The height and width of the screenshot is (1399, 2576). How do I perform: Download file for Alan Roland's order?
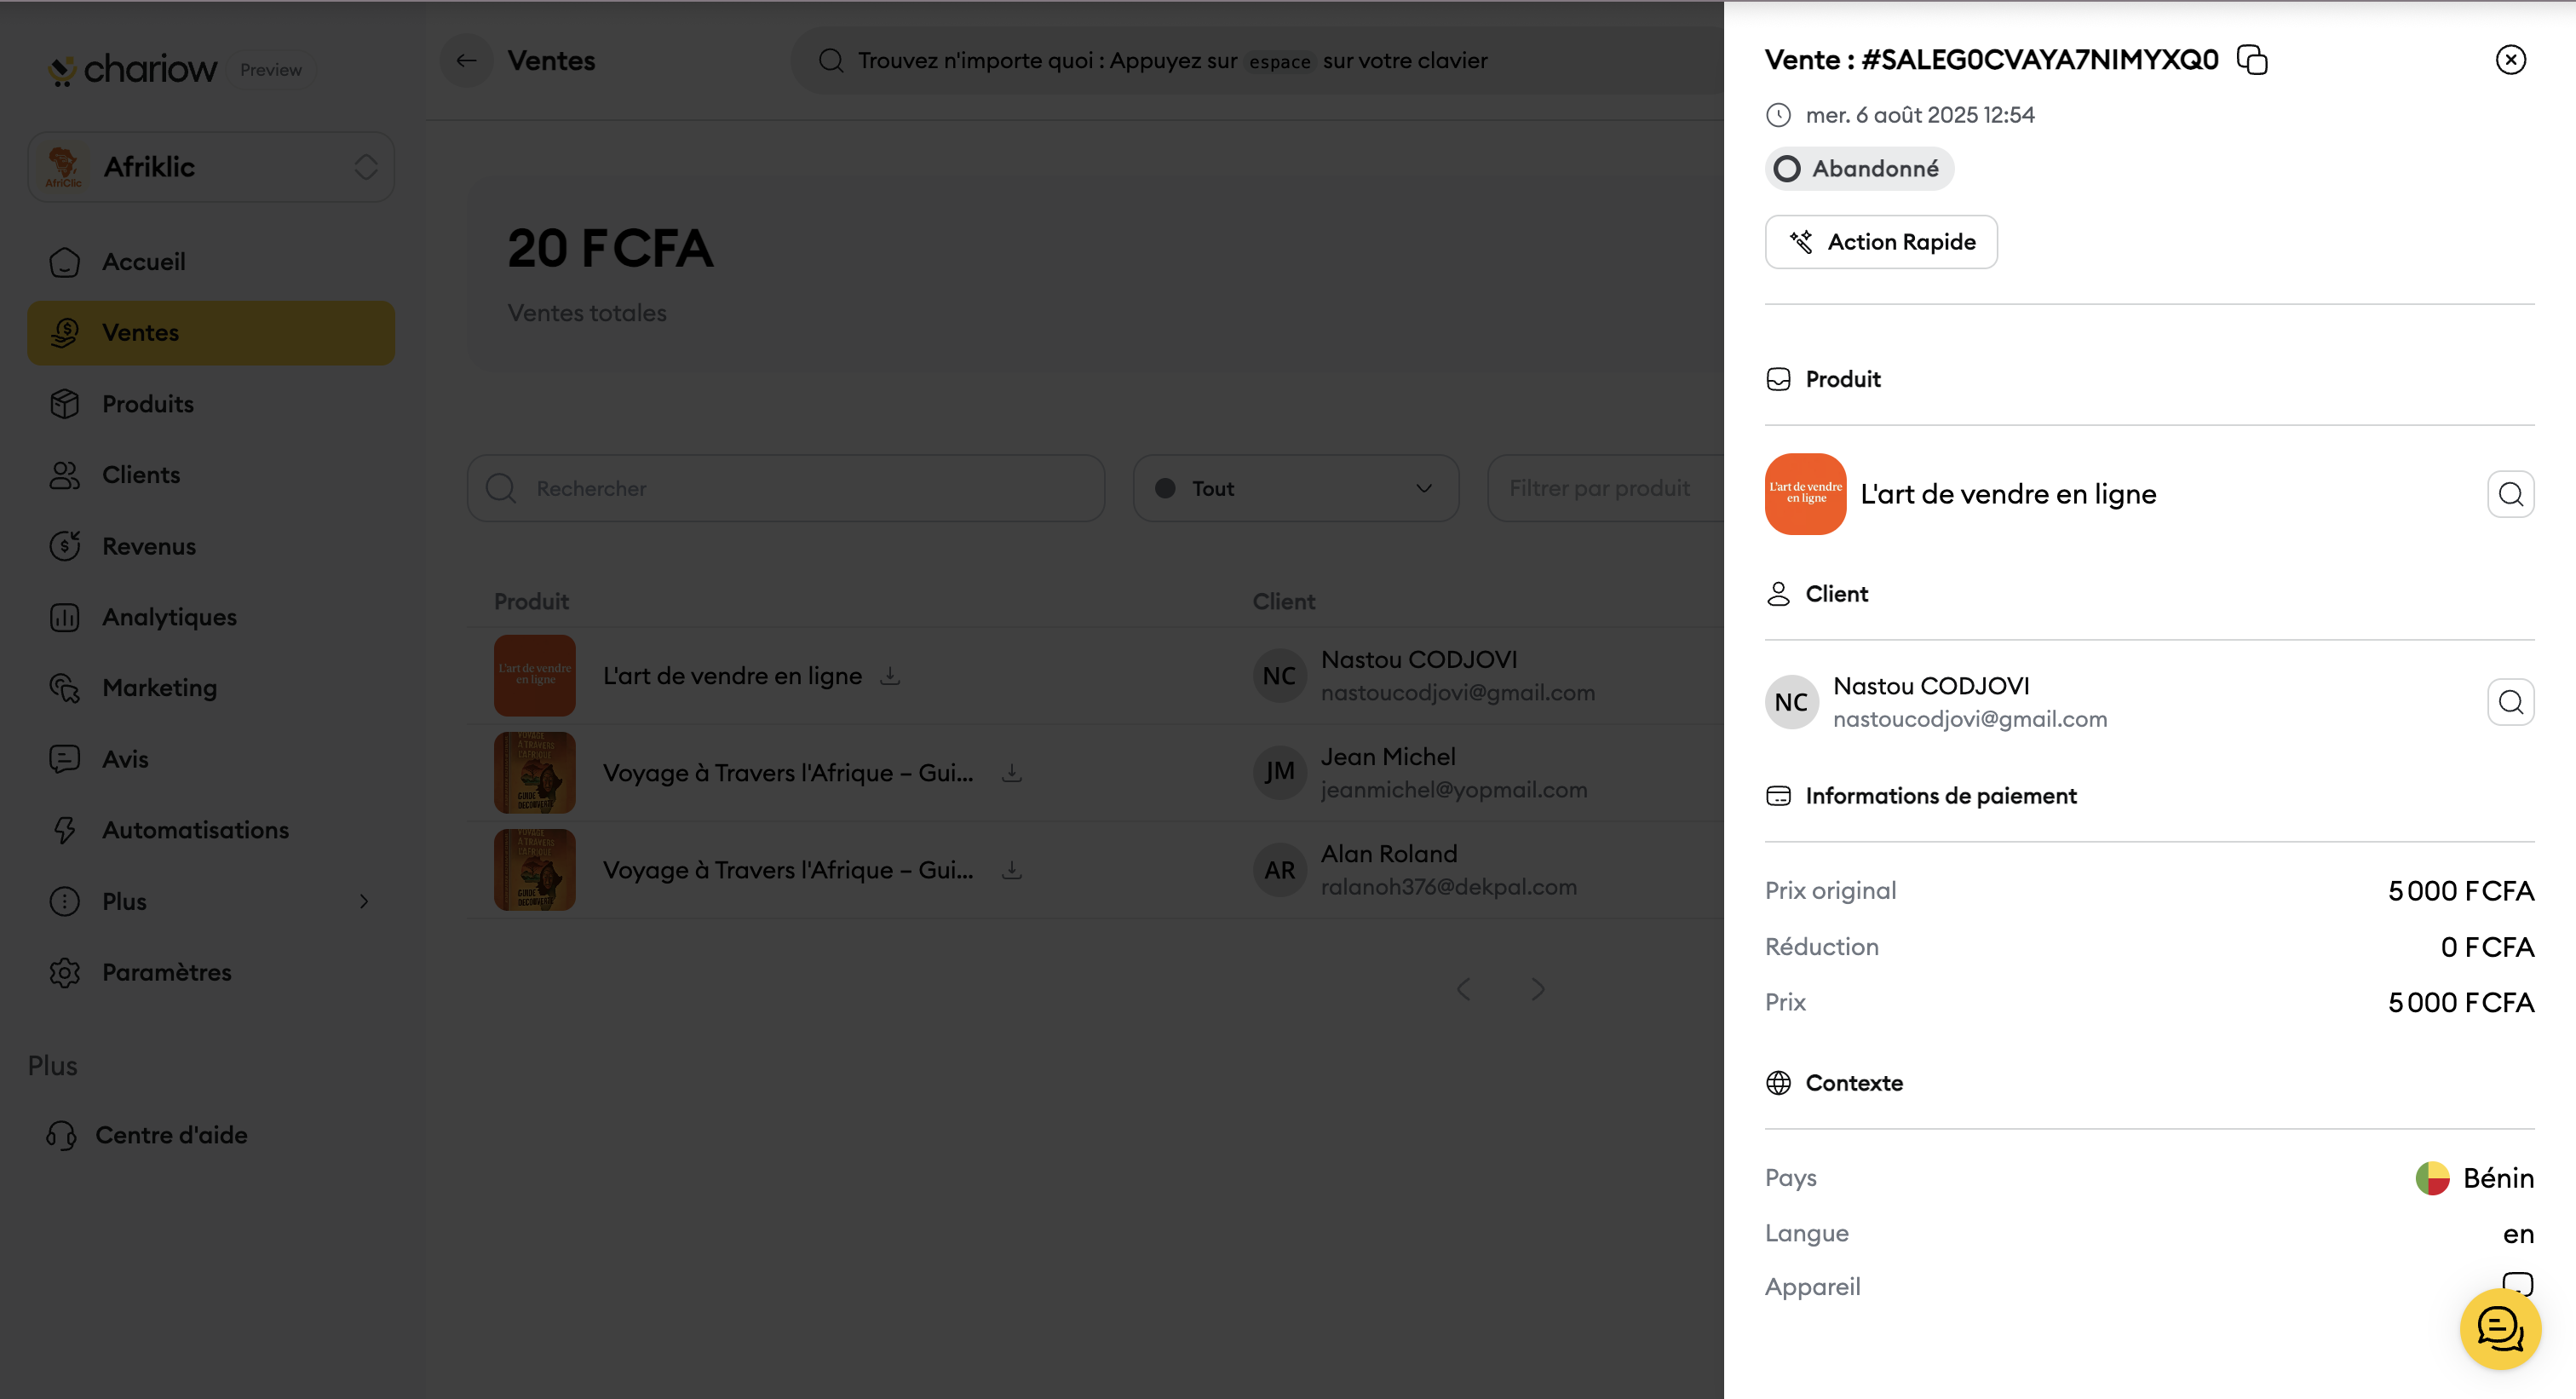1012,870
